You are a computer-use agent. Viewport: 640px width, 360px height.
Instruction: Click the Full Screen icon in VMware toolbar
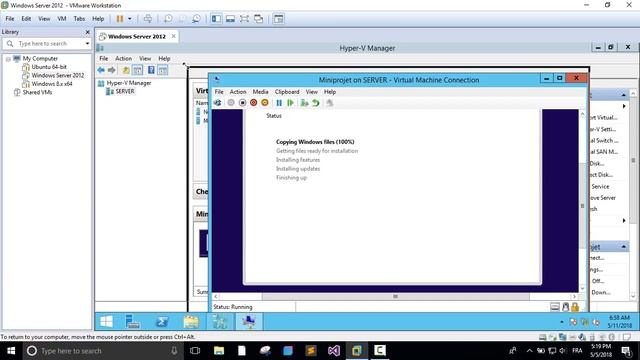click(x=244, y=19)
